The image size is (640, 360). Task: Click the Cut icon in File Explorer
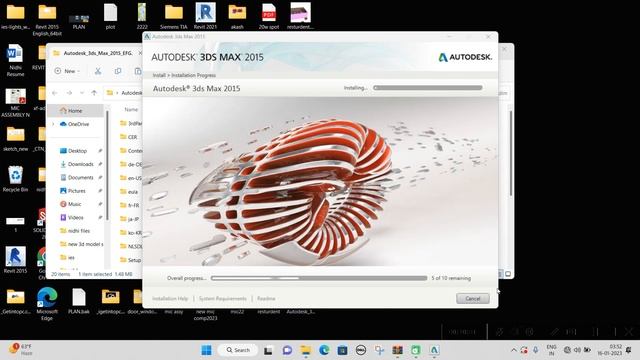tap(98, 71)
